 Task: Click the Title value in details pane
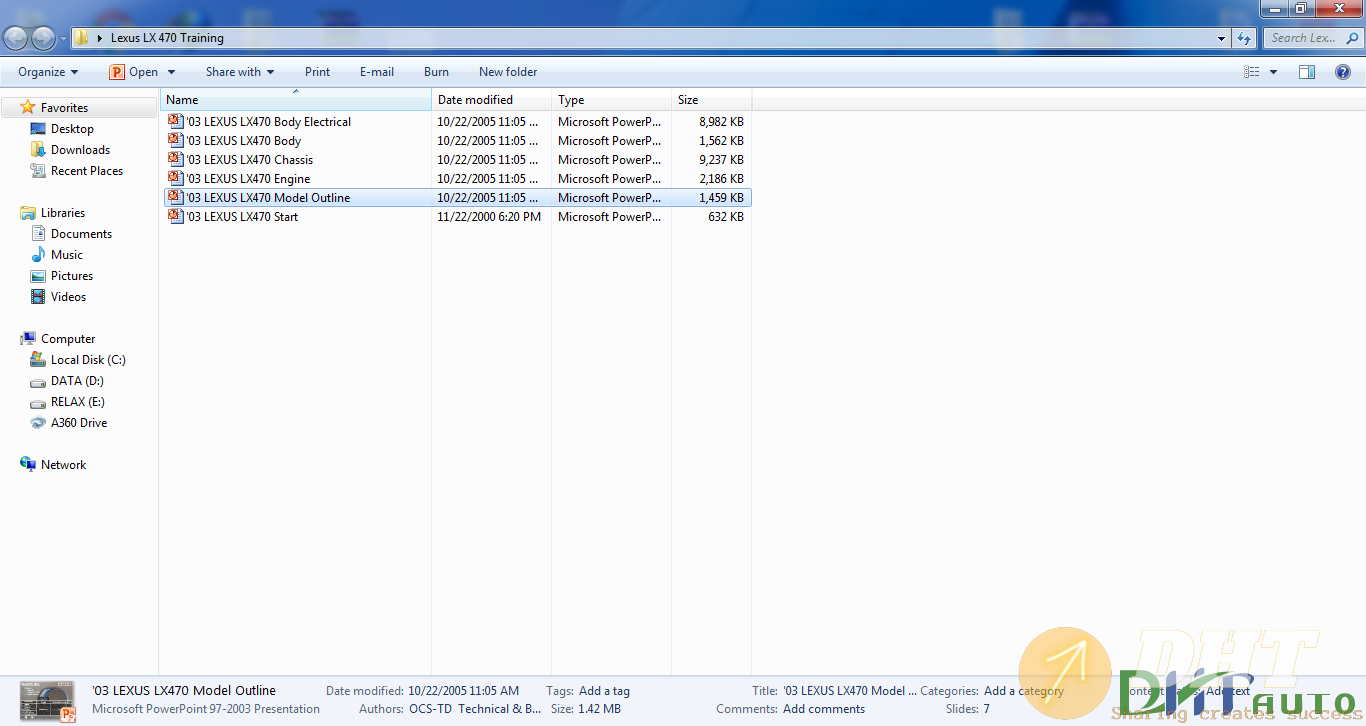point(850,691)
